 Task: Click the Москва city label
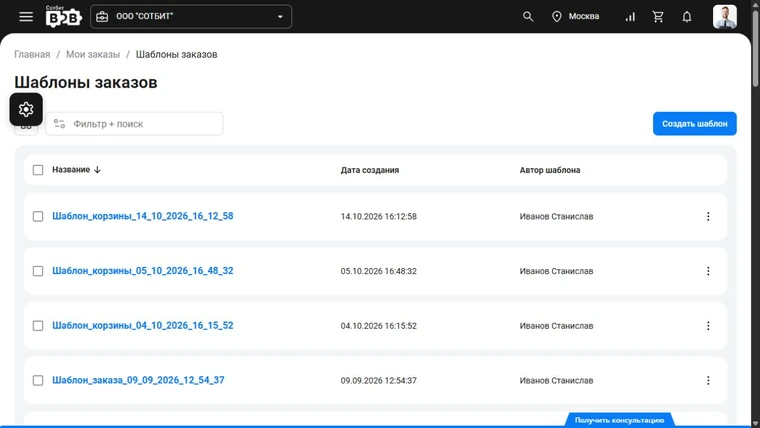pyautogui.click(x=584, y=16)
